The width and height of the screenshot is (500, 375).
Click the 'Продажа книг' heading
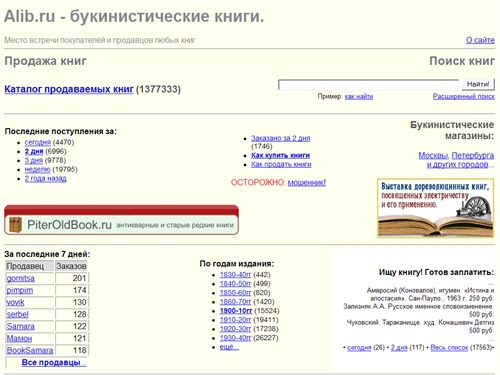[x=46, y=61]
